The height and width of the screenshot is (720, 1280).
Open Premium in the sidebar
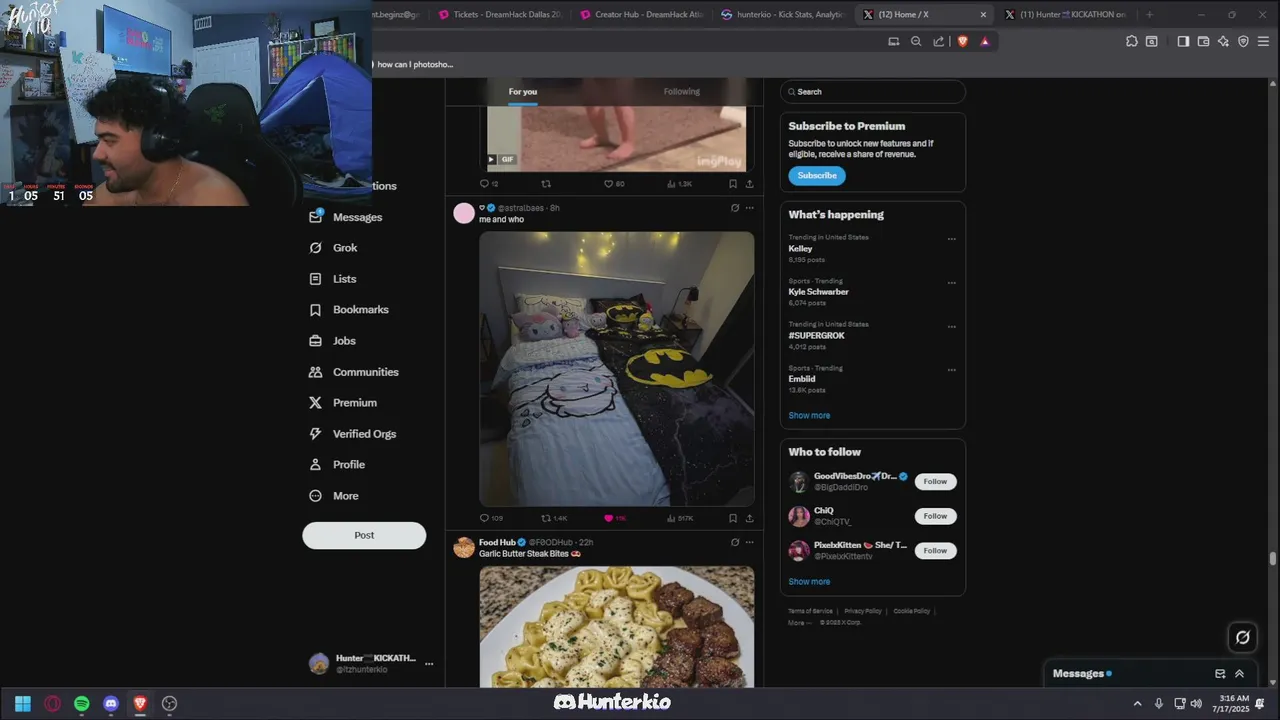[x=343, y=403]
